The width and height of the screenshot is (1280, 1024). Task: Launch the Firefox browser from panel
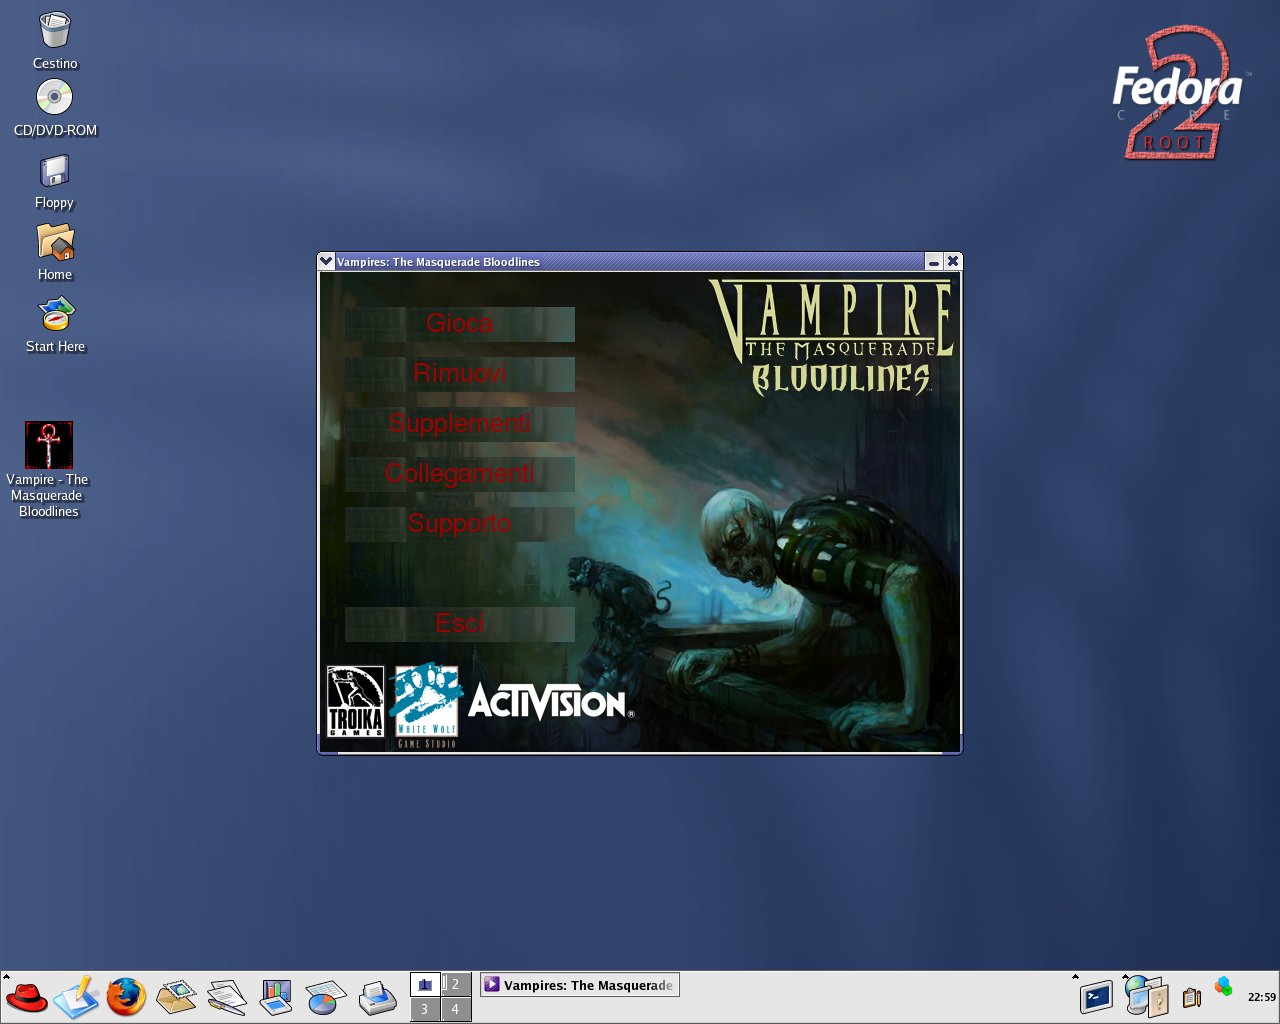coord(126,997)
